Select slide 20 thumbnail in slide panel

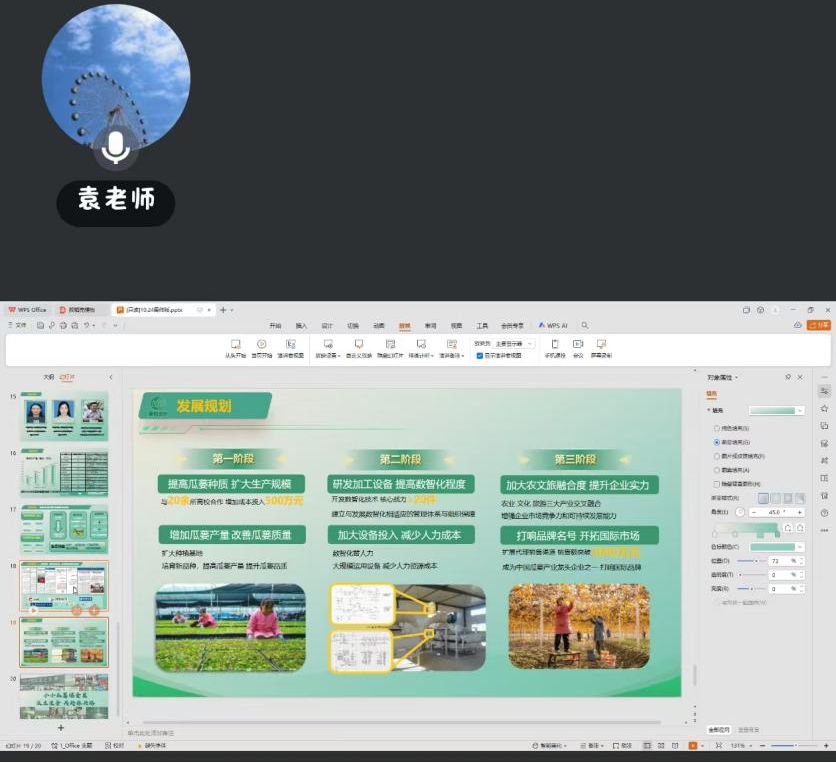click(x=64, y=696)
